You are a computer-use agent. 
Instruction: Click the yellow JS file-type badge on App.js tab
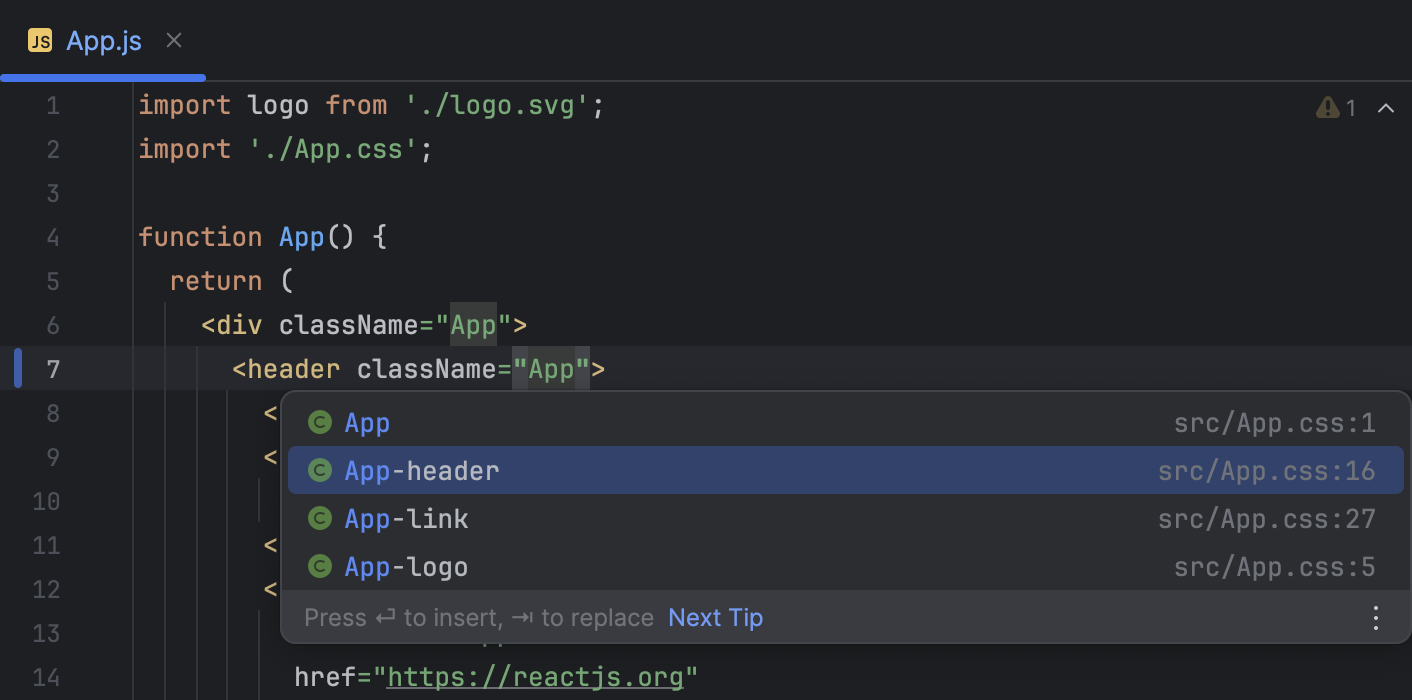[x=40, y=40]
